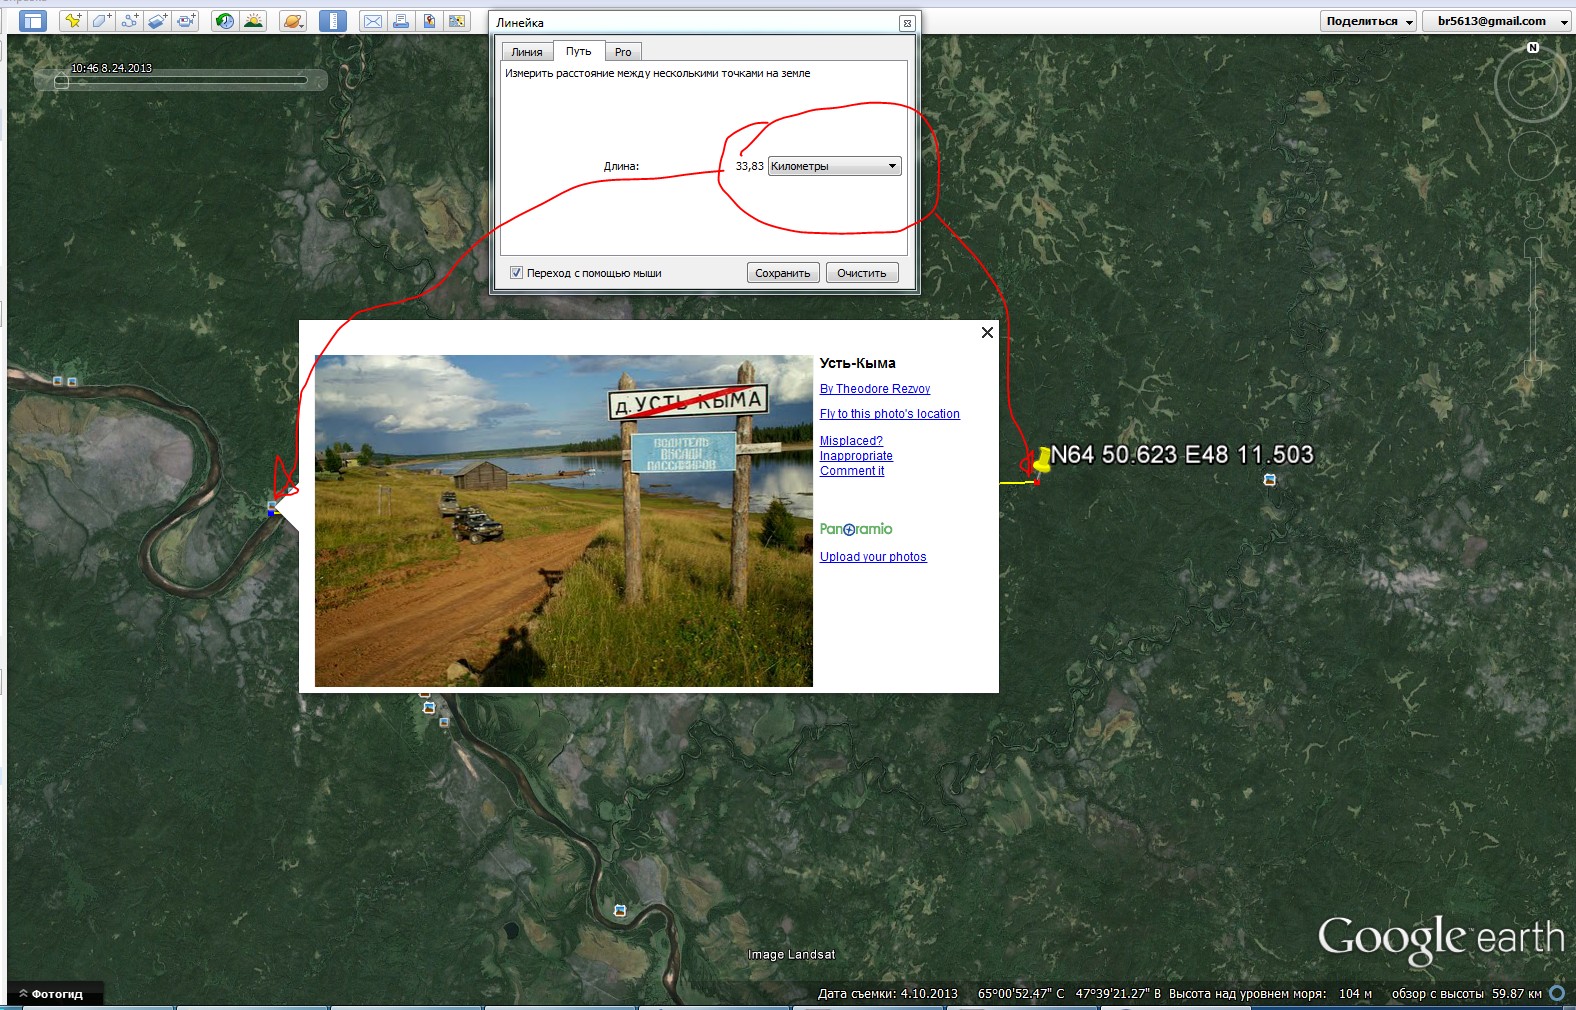Switch to the Pro tab
Image resolution: width=1576 pixels, height=1010 pixels.
click(x=623, y=52)
